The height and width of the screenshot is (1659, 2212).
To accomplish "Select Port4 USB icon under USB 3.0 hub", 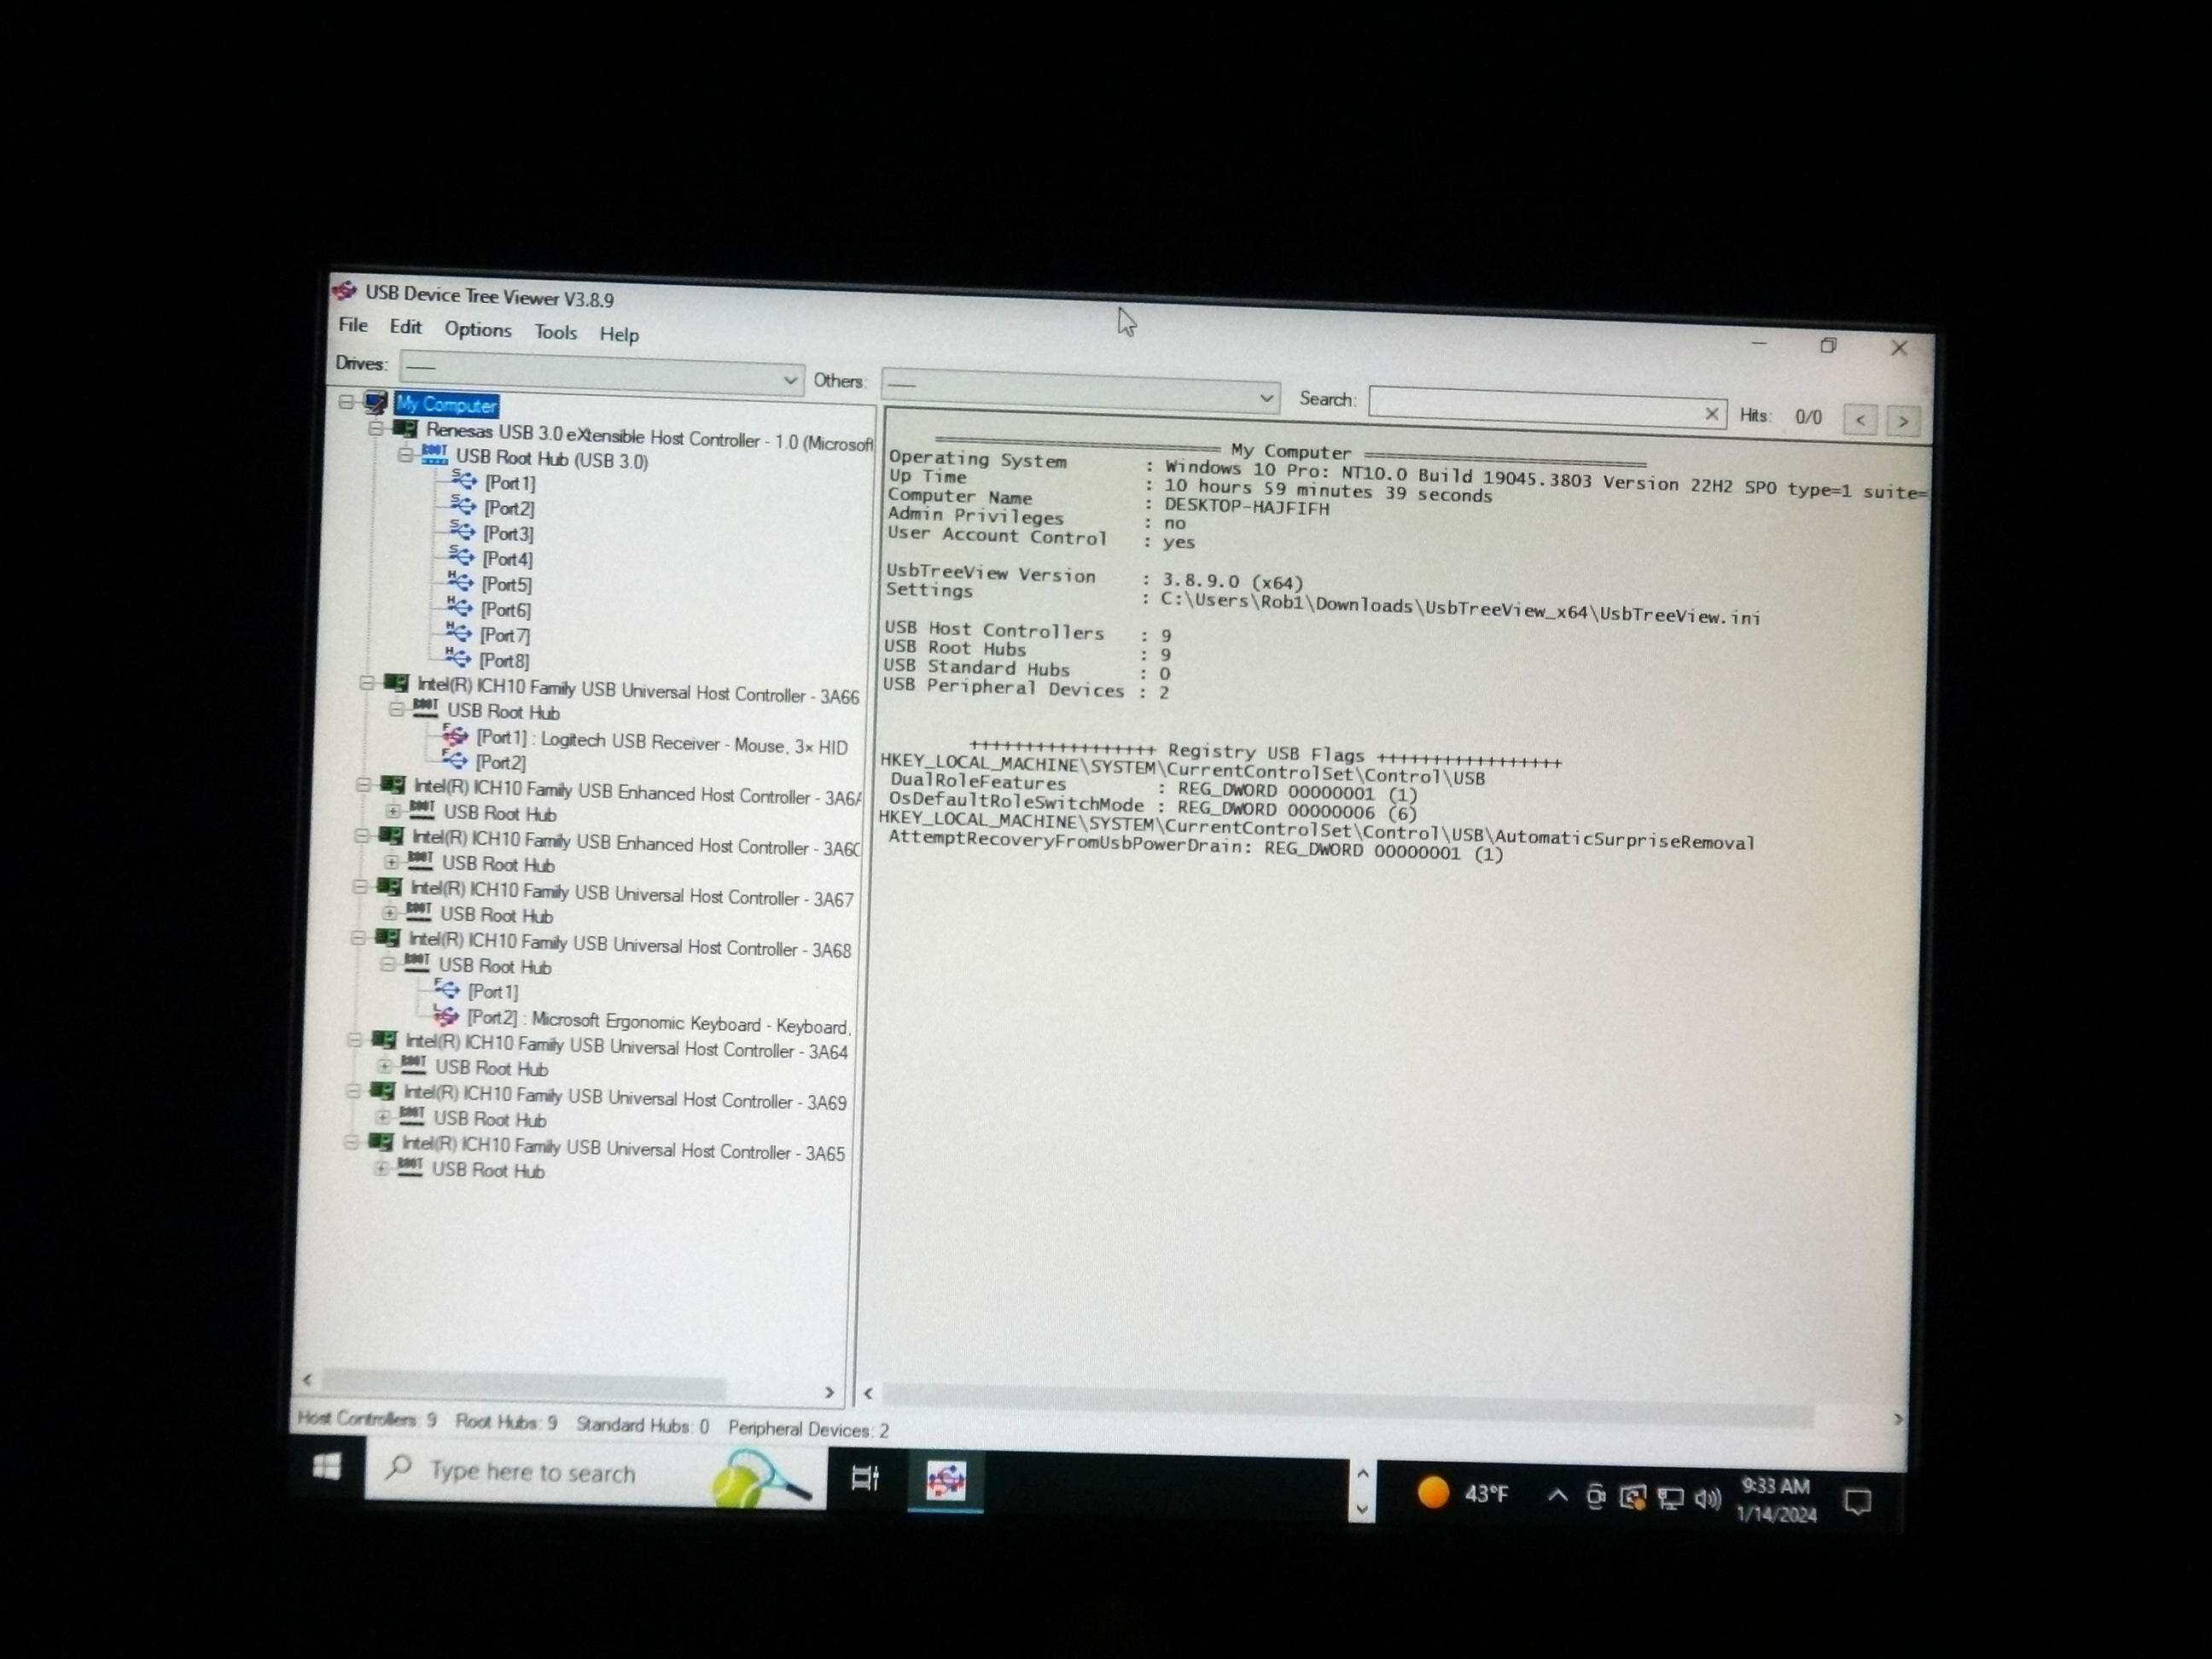I will pyautogui.click(x=460, y=556).
